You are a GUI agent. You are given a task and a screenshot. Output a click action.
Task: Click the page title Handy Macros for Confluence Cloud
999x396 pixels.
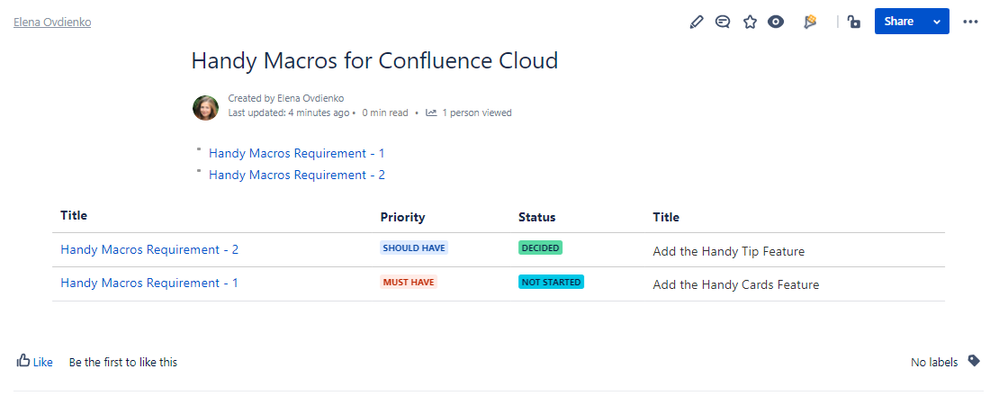(x=375, y=61)
